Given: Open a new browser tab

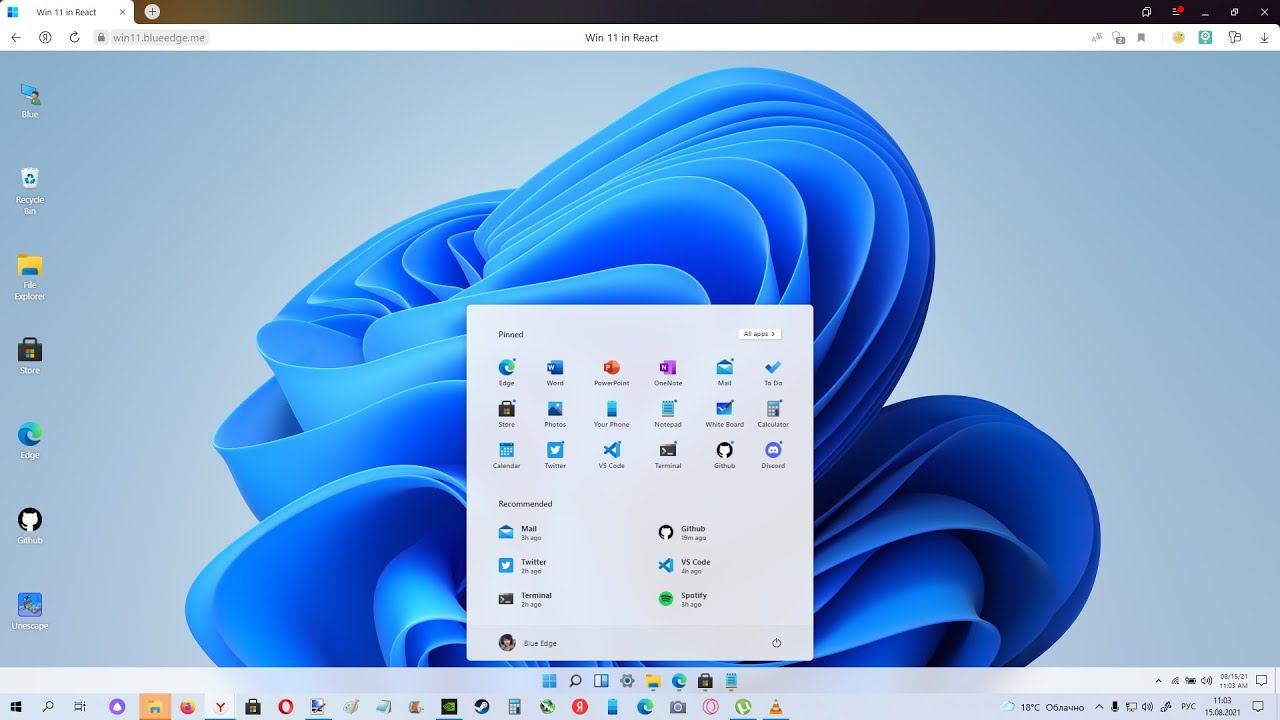Looking at the screenshot, I should pyautogui.click(x=152, y=12).
